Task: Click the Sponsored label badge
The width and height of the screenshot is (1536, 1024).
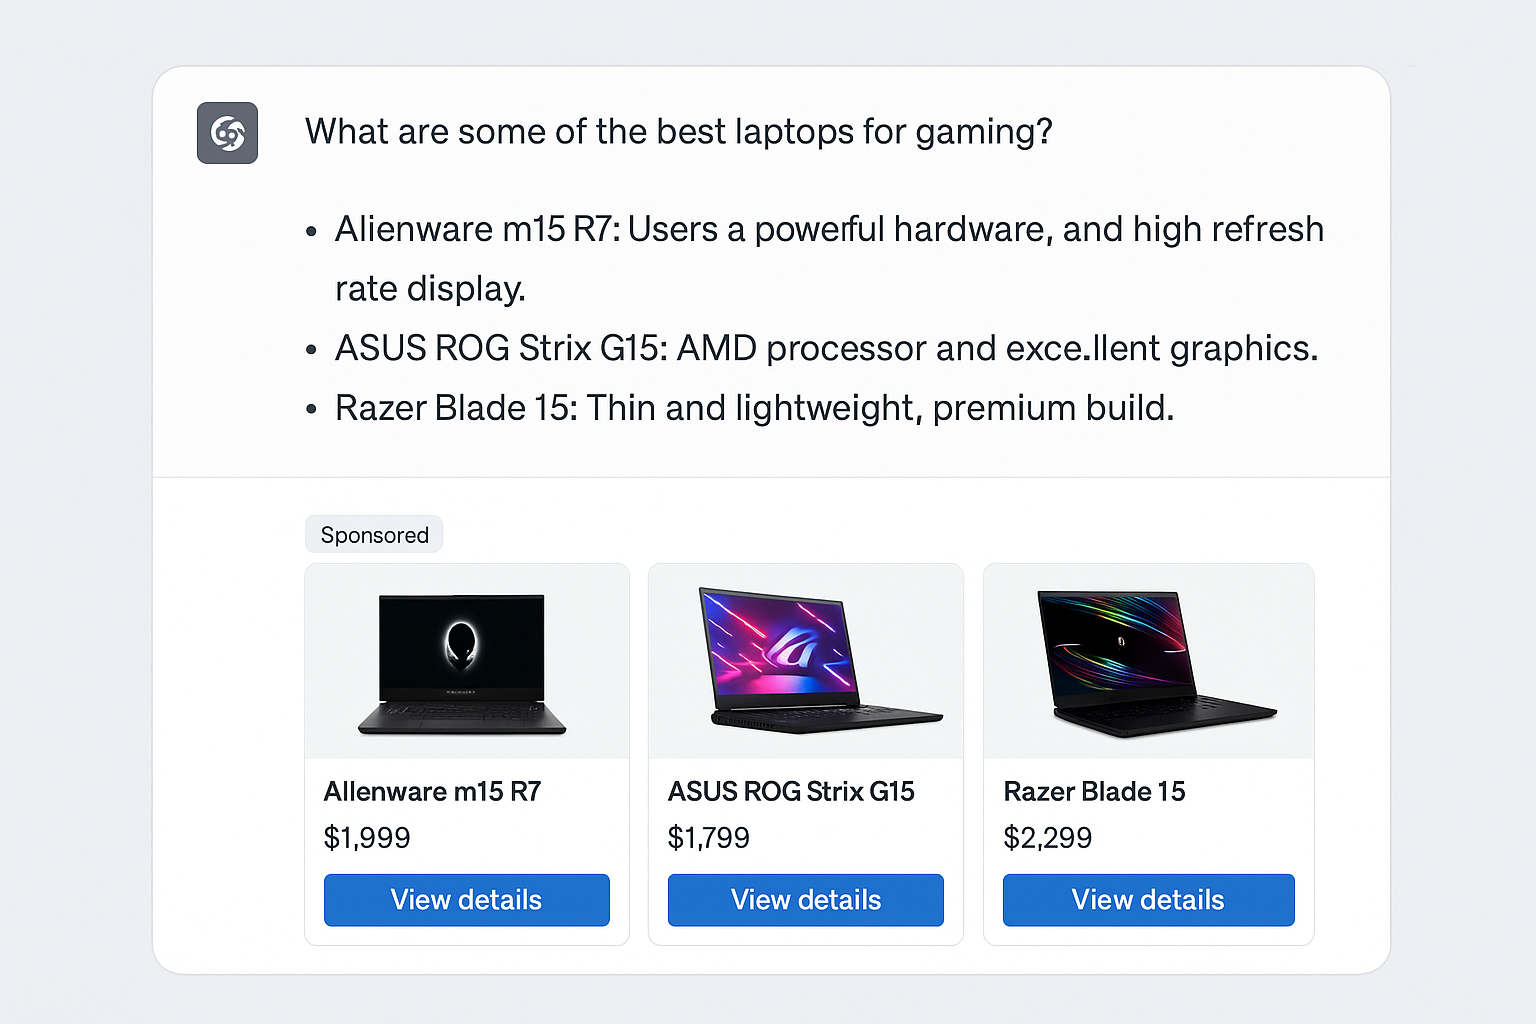Action: click(374, 535)
